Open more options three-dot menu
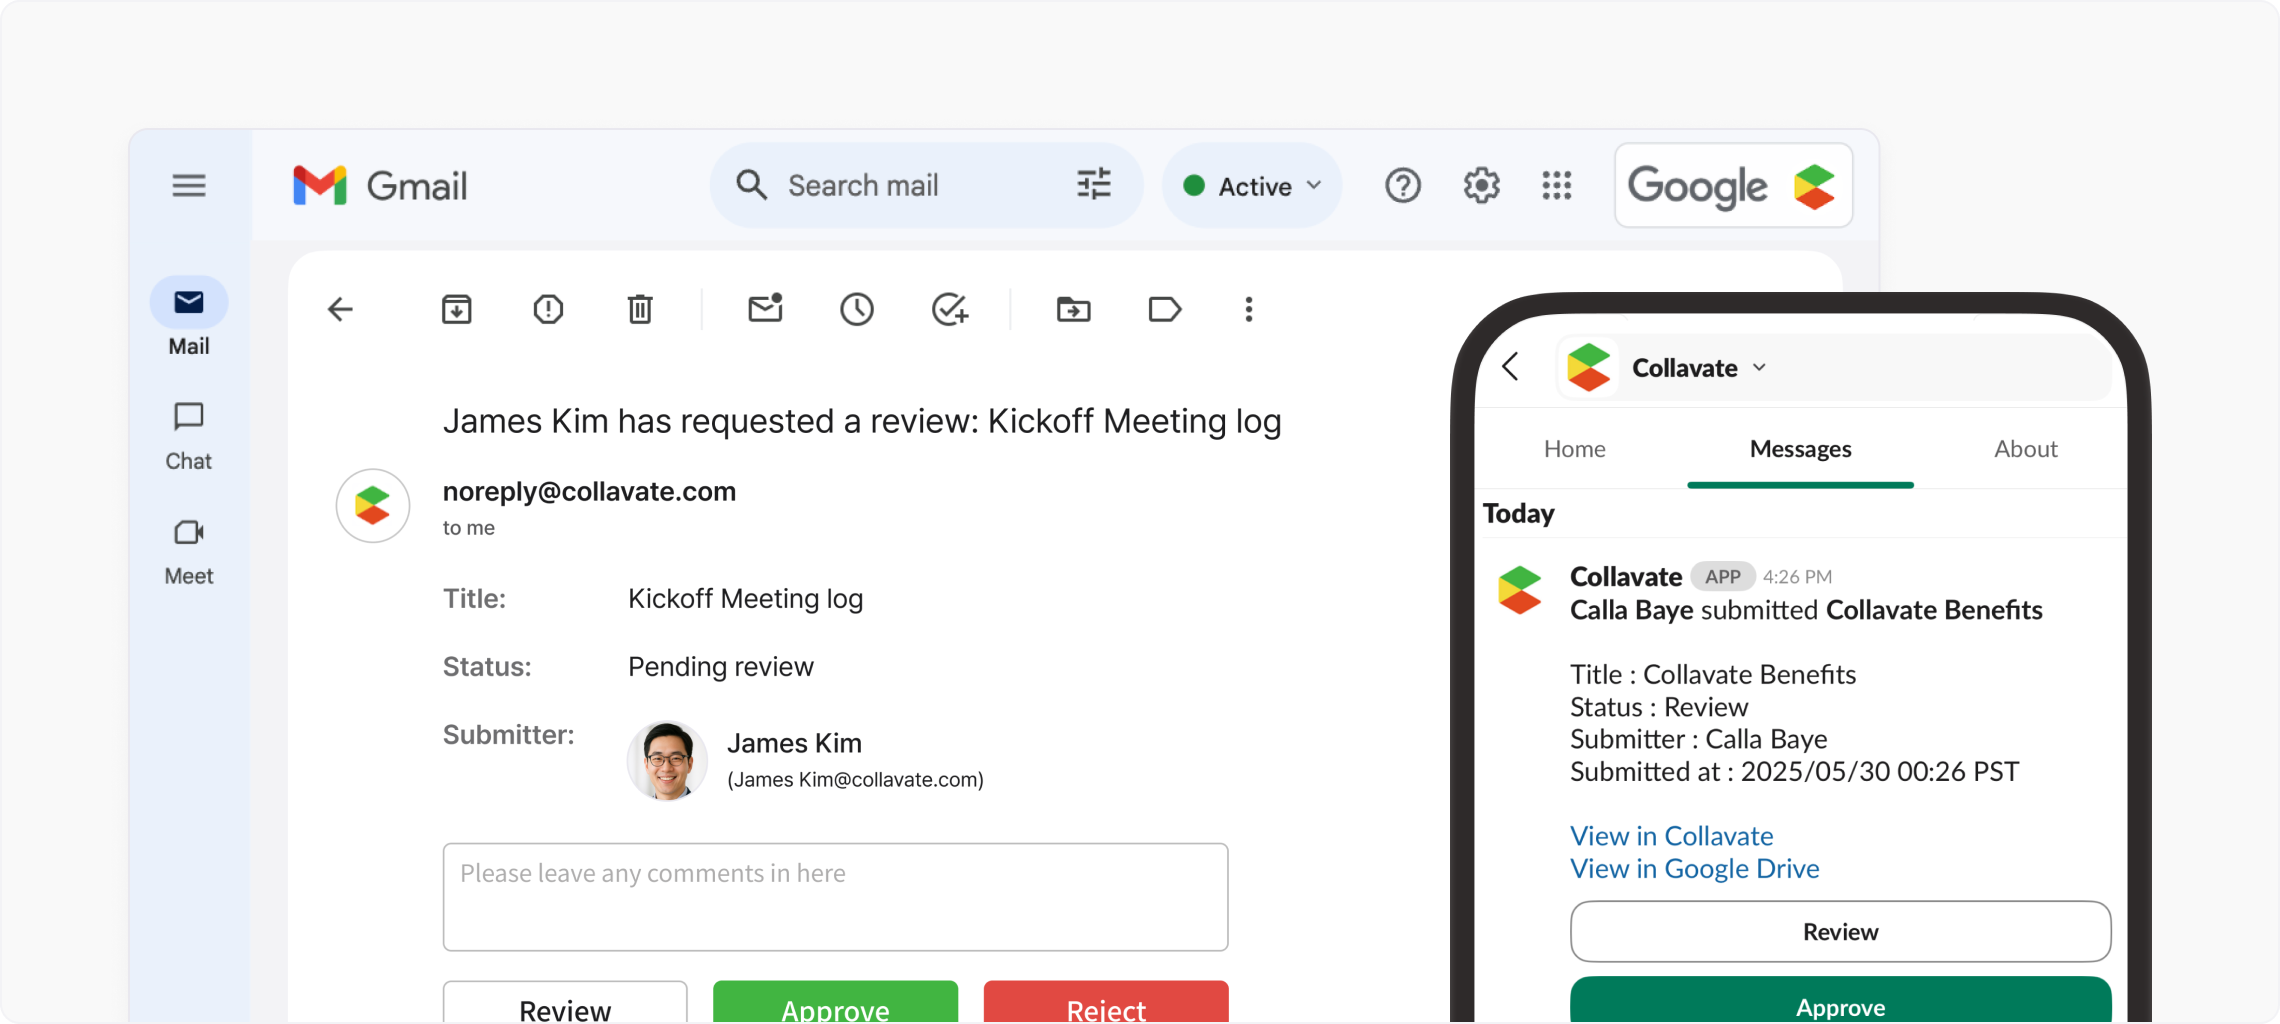The image size is (2280, 1024). (x=1248, y=310)
